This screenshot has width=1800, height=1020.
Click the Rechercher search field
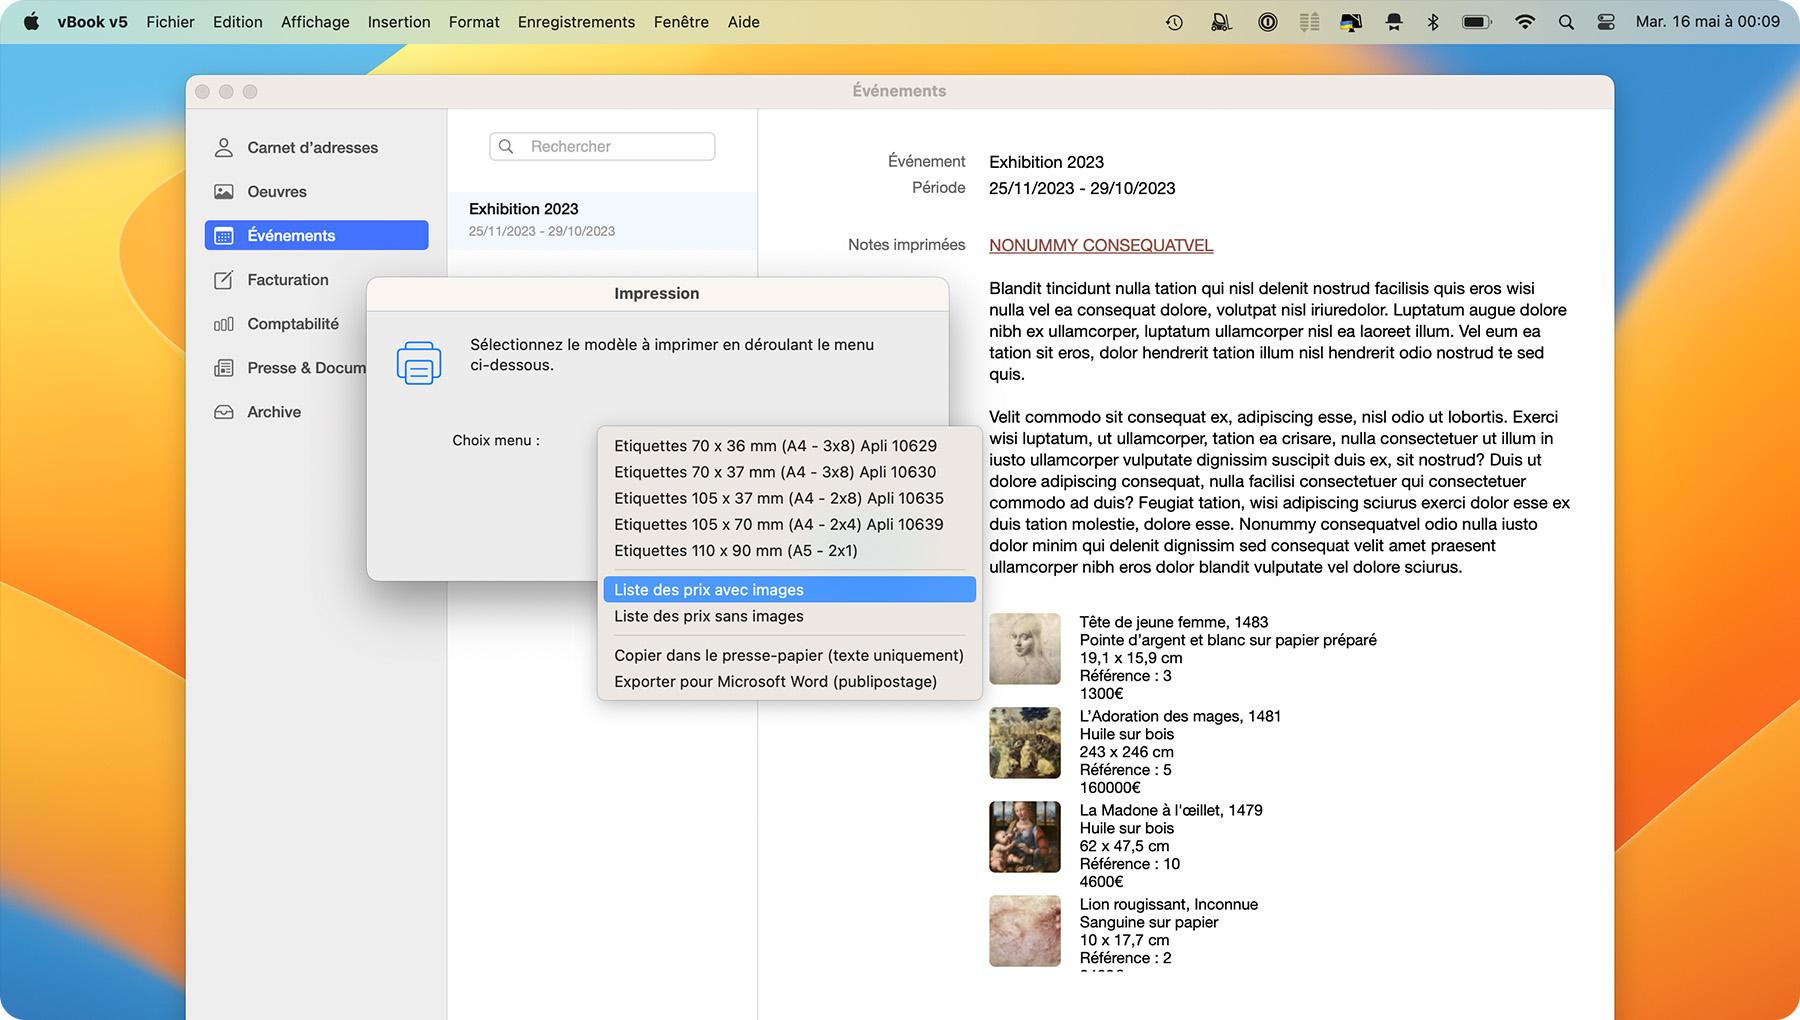[x=602, y=147]
